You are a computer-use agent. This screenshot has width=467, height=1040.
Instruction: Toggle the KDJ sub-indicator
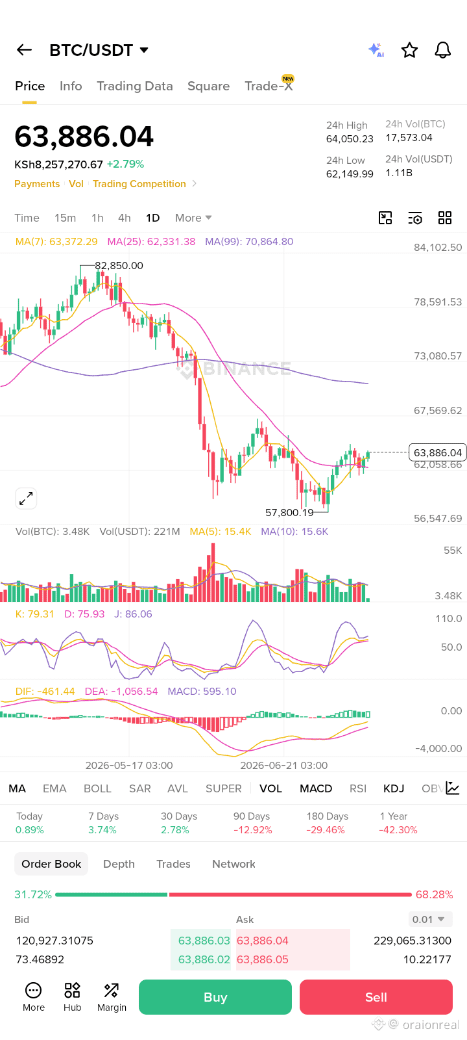[x=394, y=789]
